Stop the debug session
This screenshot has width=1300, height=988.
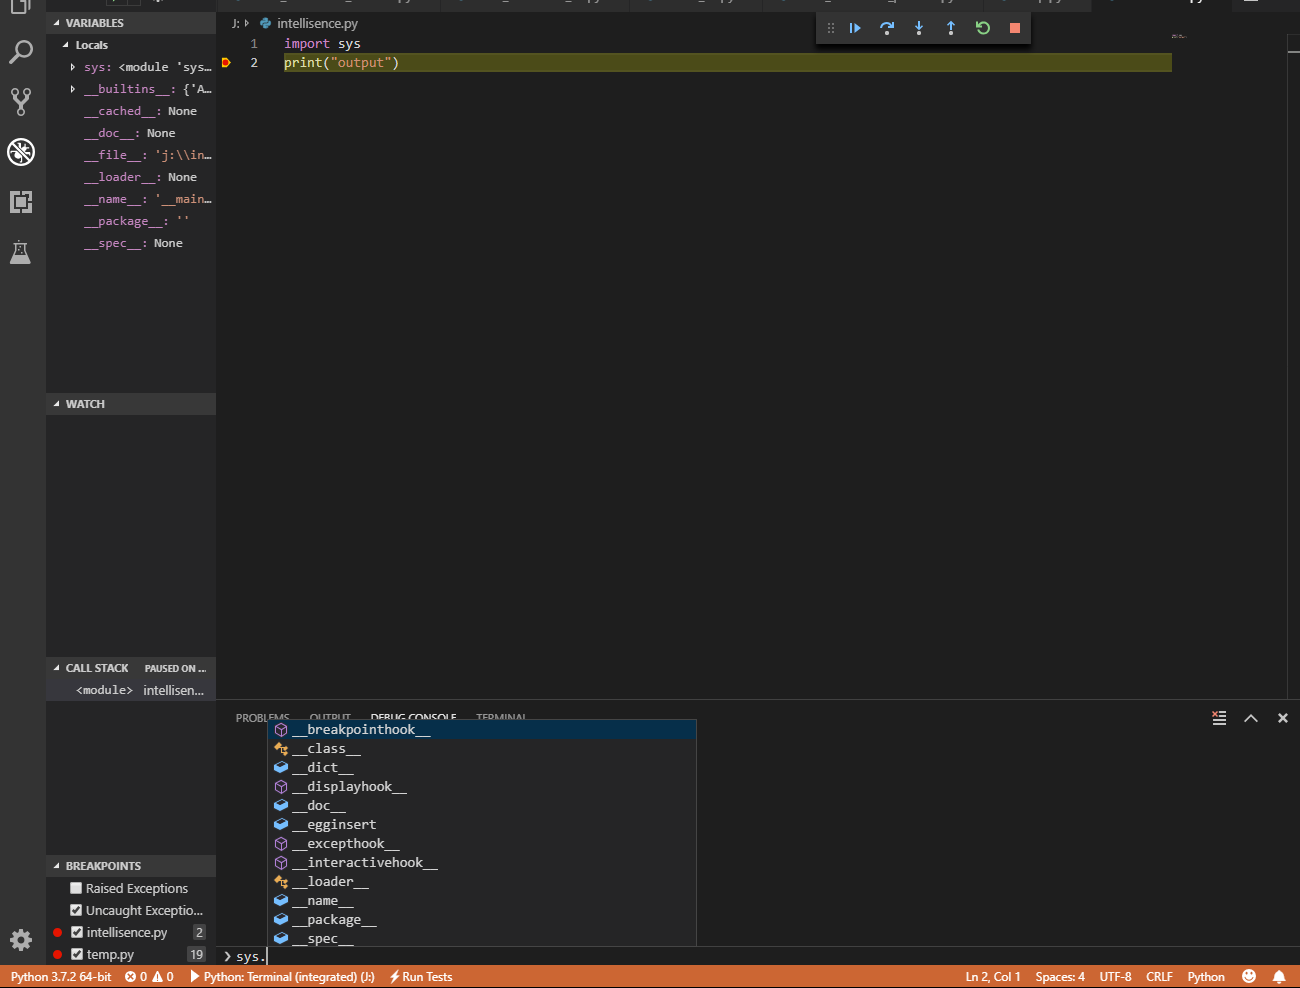(x=1014, y=28)
